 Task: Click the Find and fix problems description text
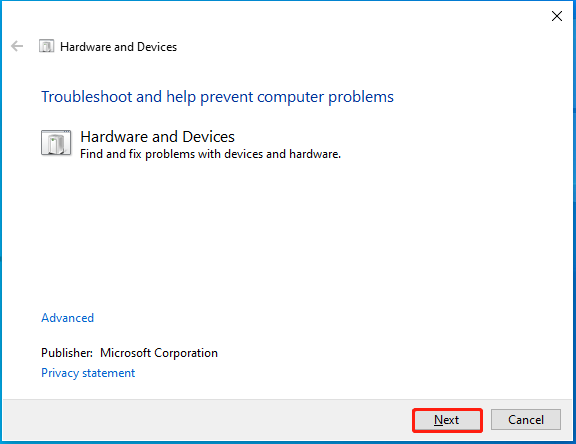pyautogui.click(x=210, y=154)
